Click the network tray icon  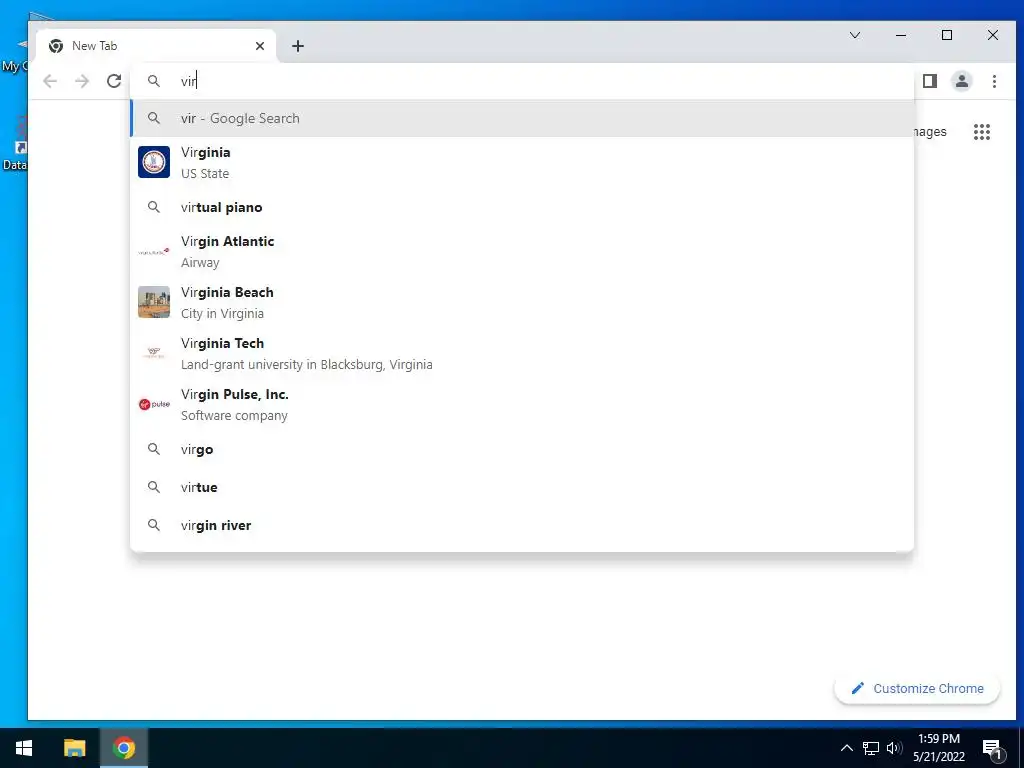pyautogui.click(x=871, y=748)
